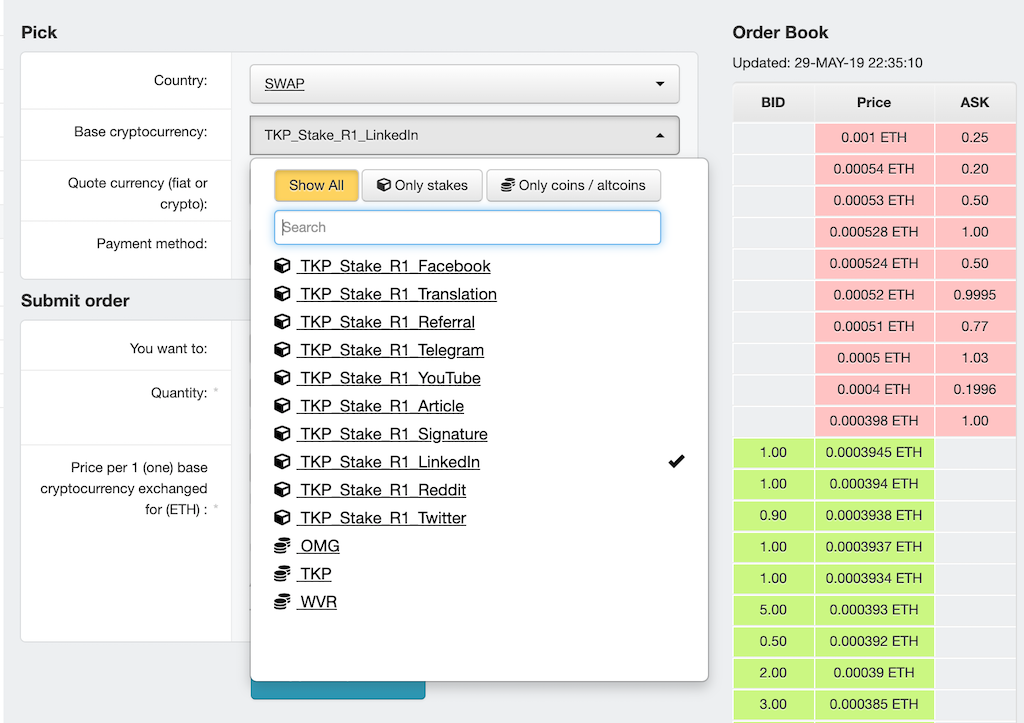Viewport: 1024px width, 723px height.
Task: Click the Price column header
Action: [874, 103]
